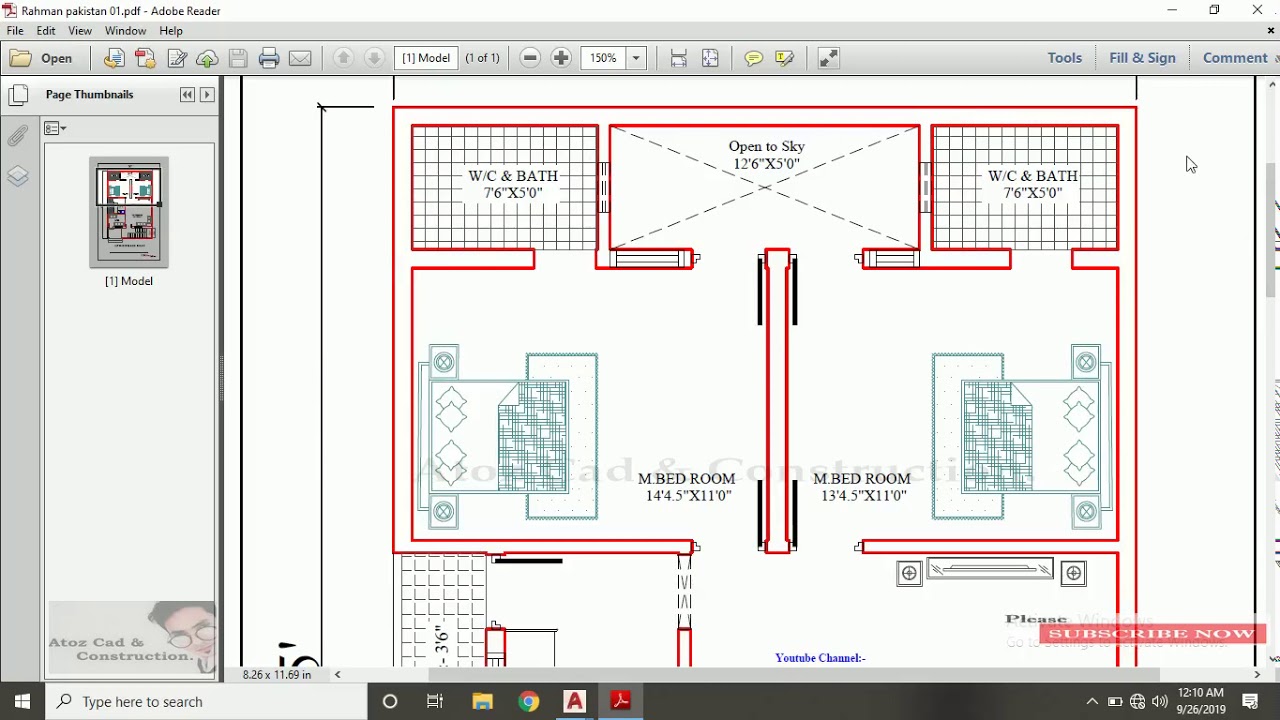1280x720 pixels.
Task: Click Adobe Reader taskbar icon
Action: [x=620, y=702]
